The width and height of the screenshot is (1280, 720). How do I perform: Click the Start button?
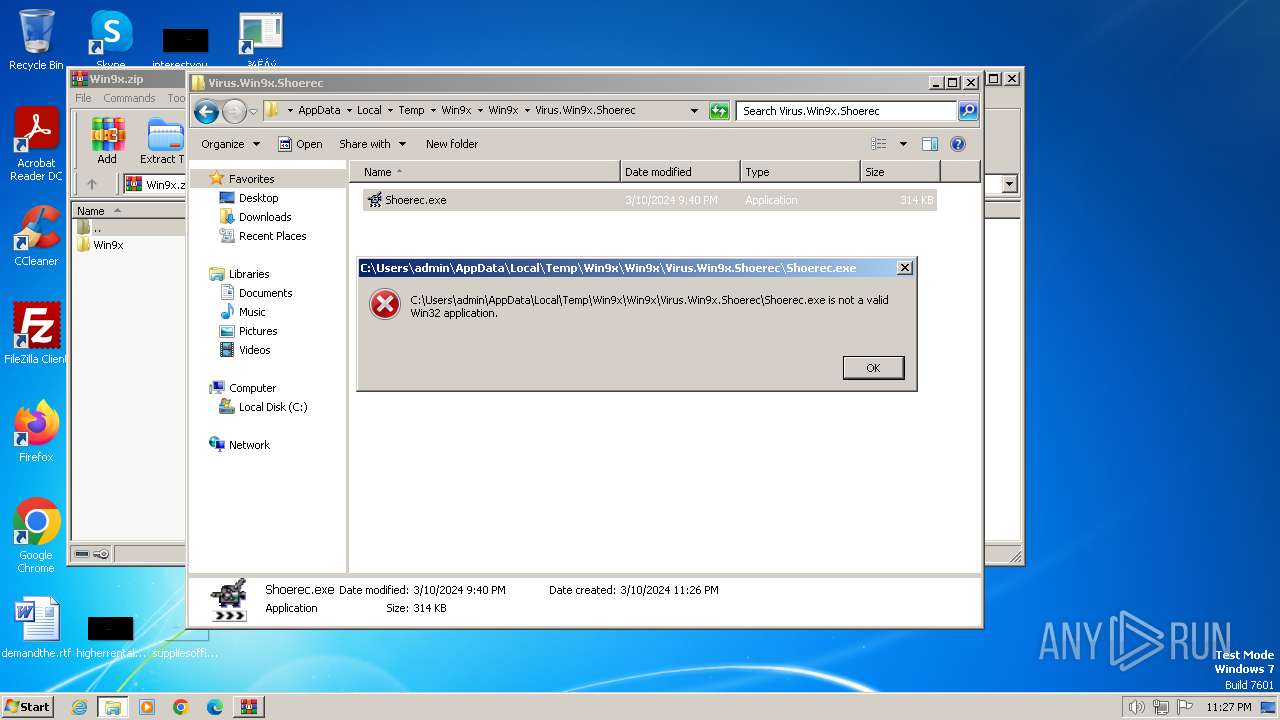[27, 706]
